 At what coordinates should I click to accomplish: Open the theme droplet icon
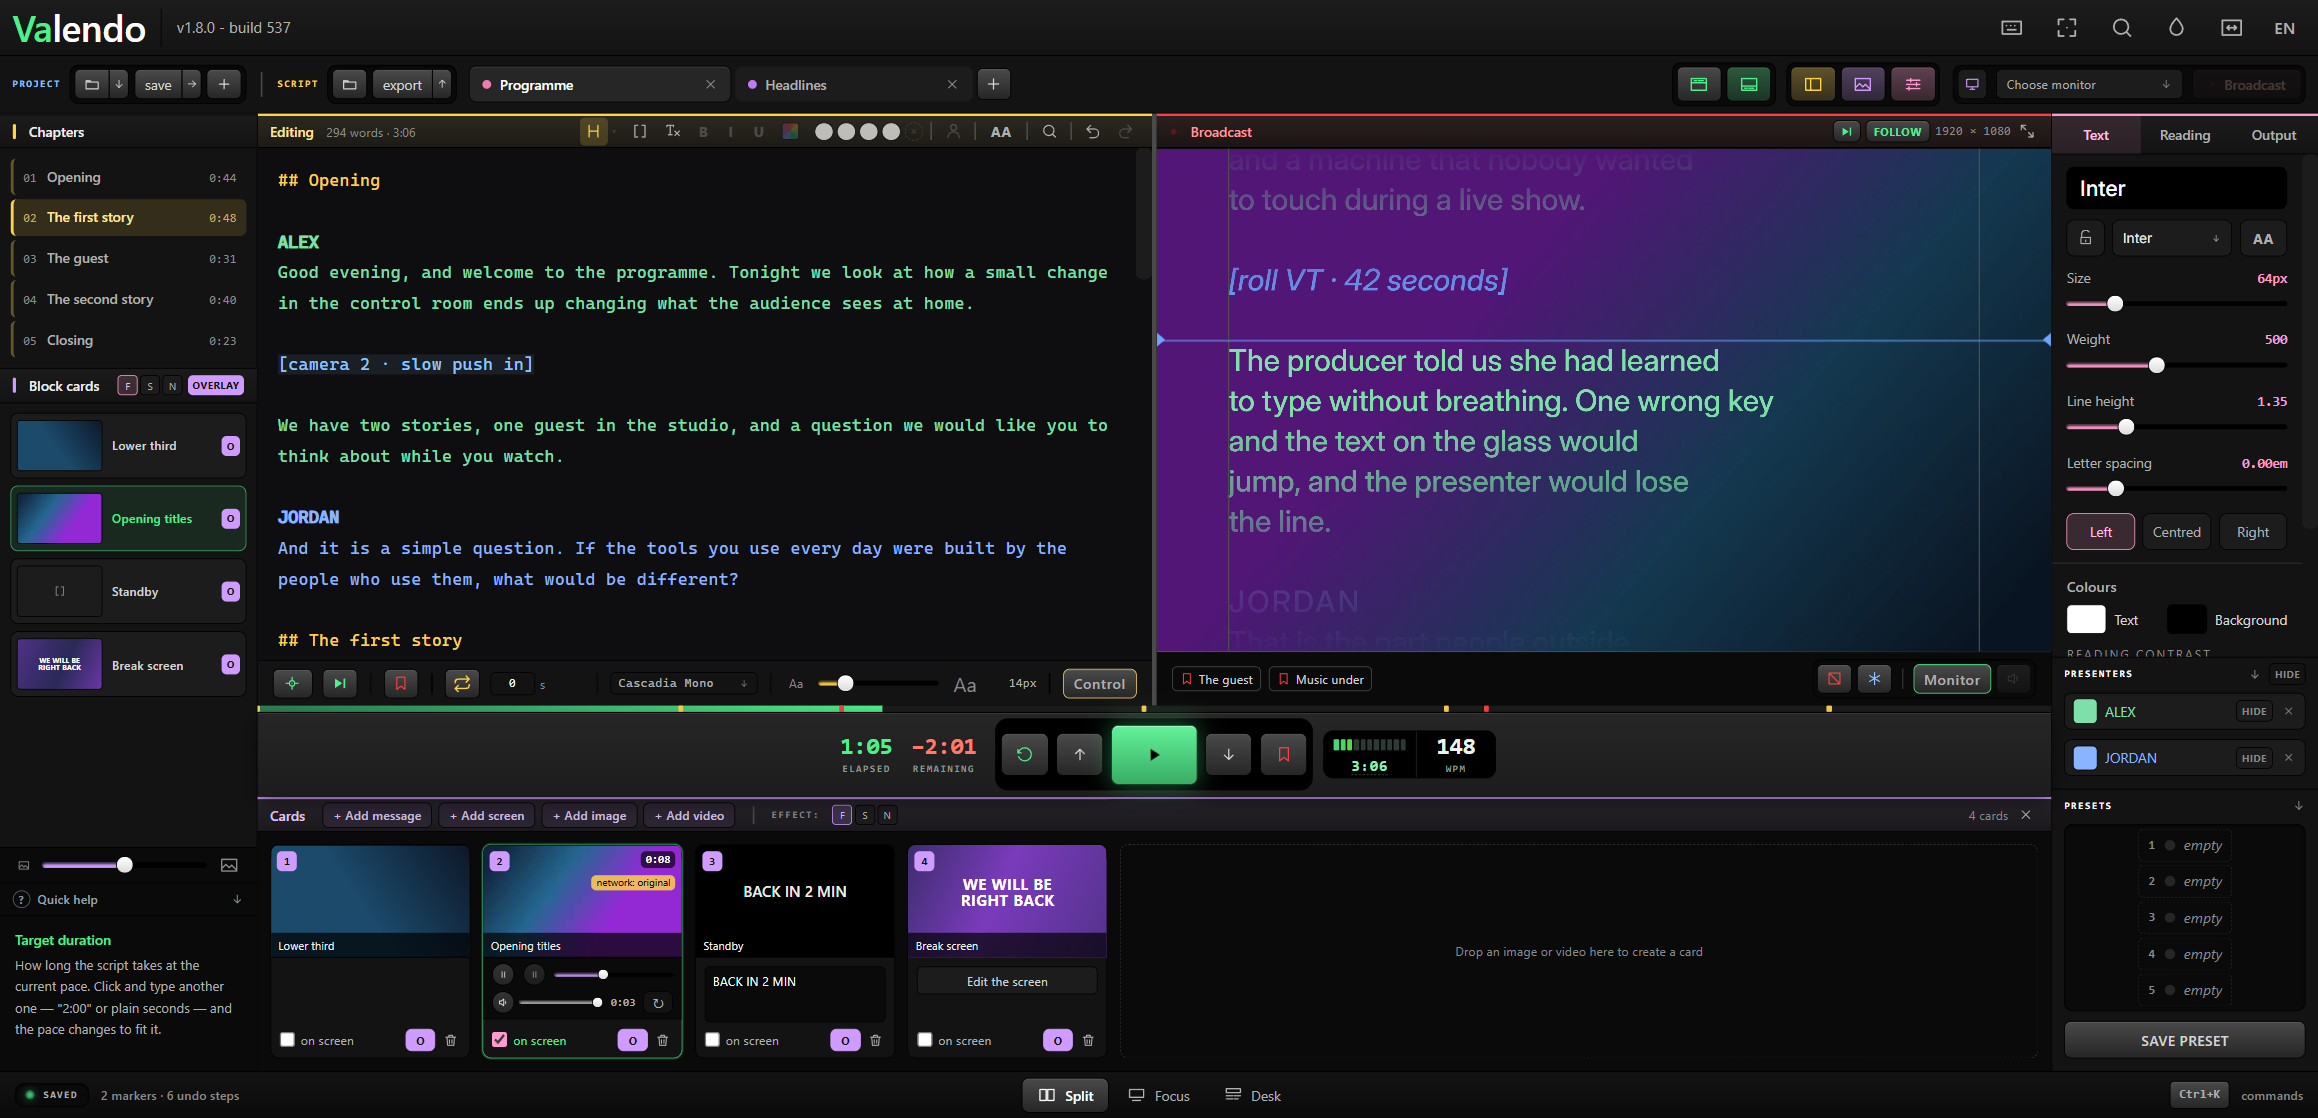coord(2176,28)
